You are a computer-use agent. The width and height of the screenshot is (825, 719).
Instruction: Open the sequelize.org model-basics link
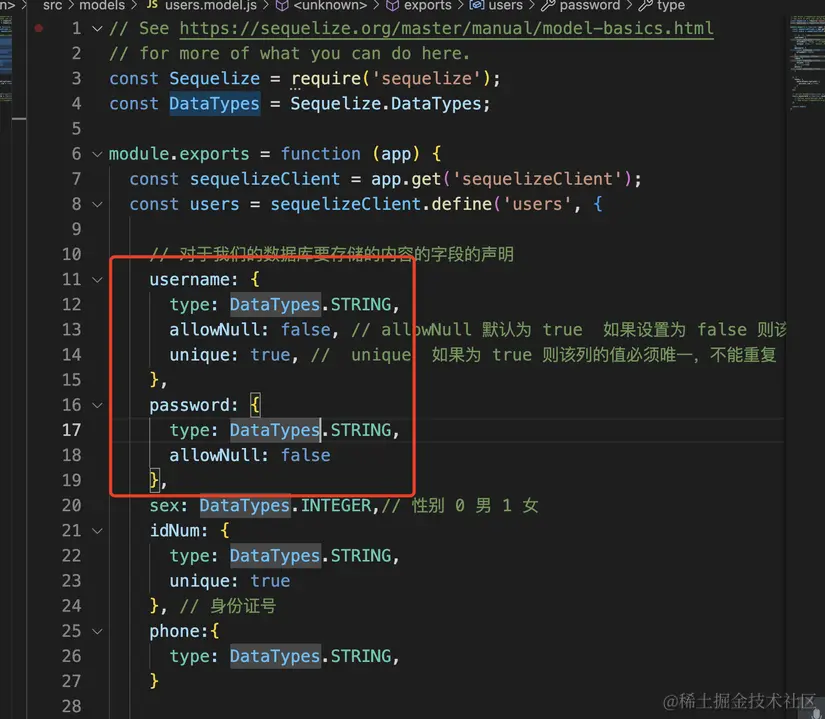(x=447, y=28)
